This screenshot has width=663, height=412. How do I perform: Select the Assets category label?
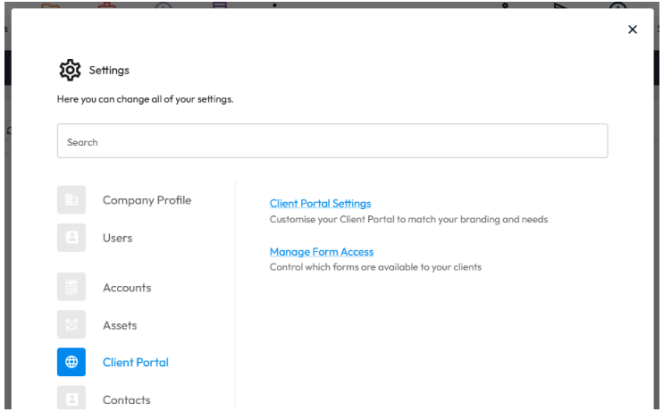[x=120, y=325]
